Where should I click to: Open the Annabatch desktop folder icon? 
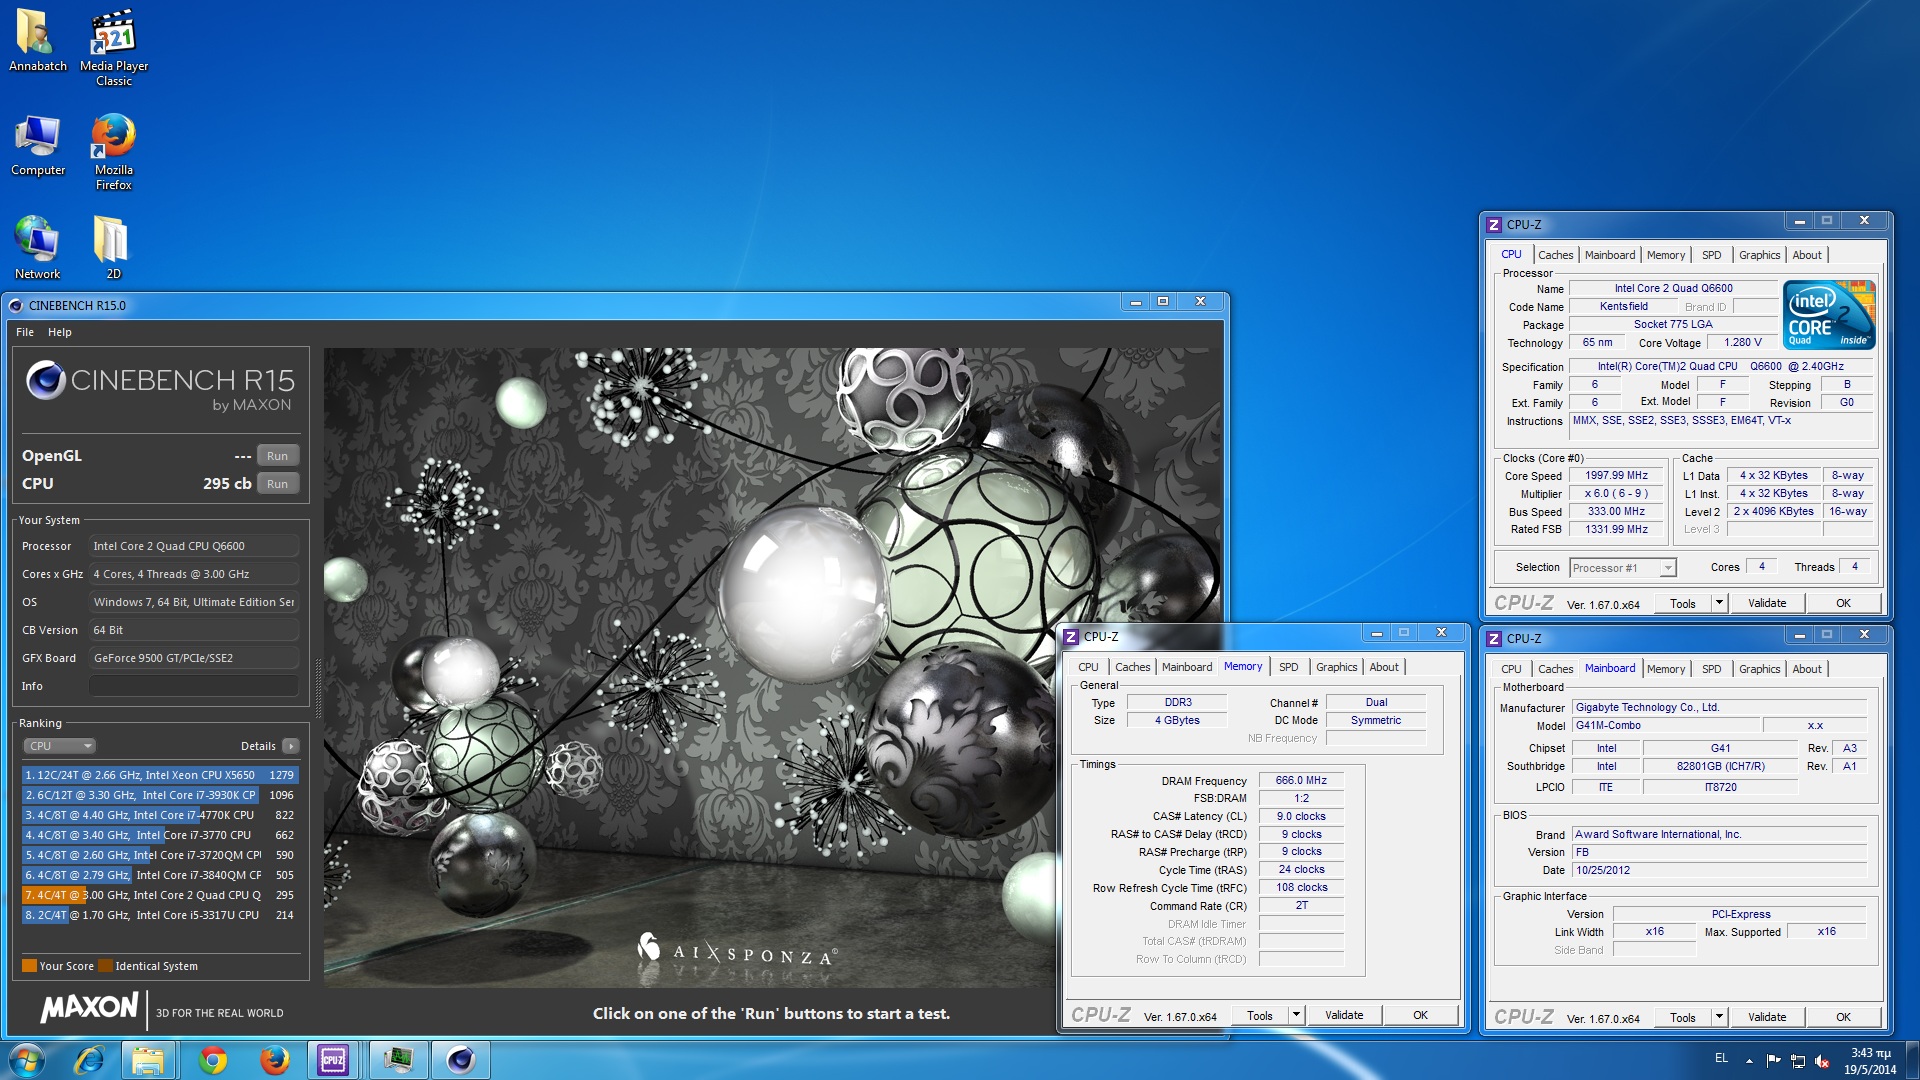coord(37,40)
